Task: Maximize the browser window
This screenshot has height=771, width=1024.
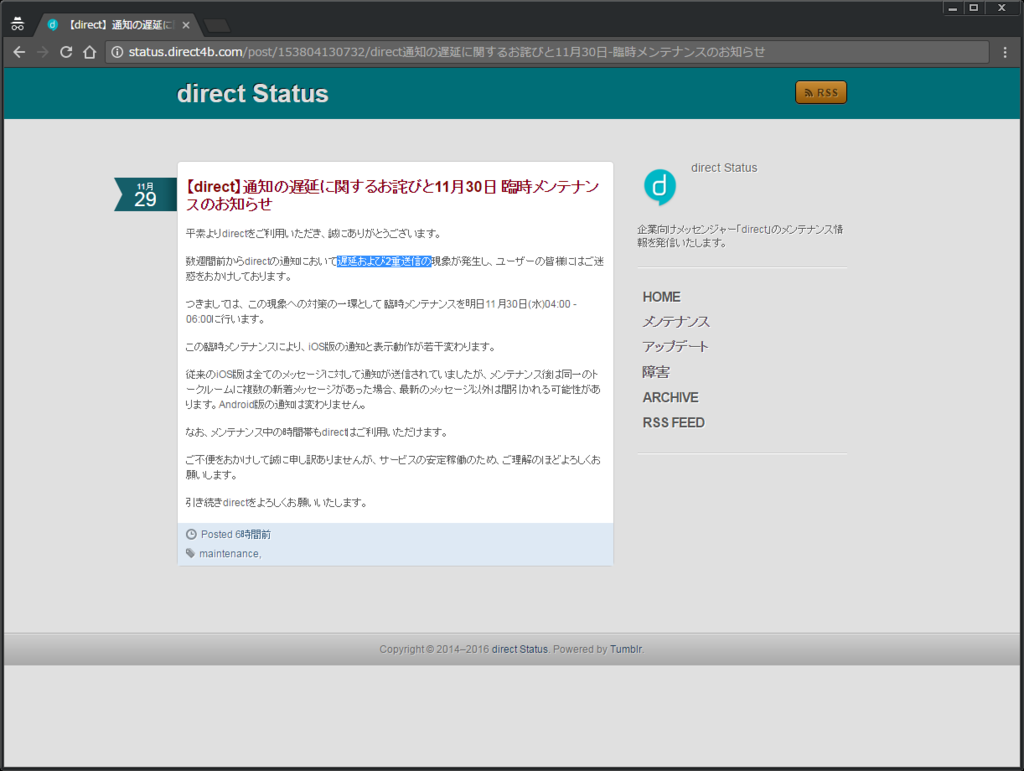Action: tap(974, 8)
